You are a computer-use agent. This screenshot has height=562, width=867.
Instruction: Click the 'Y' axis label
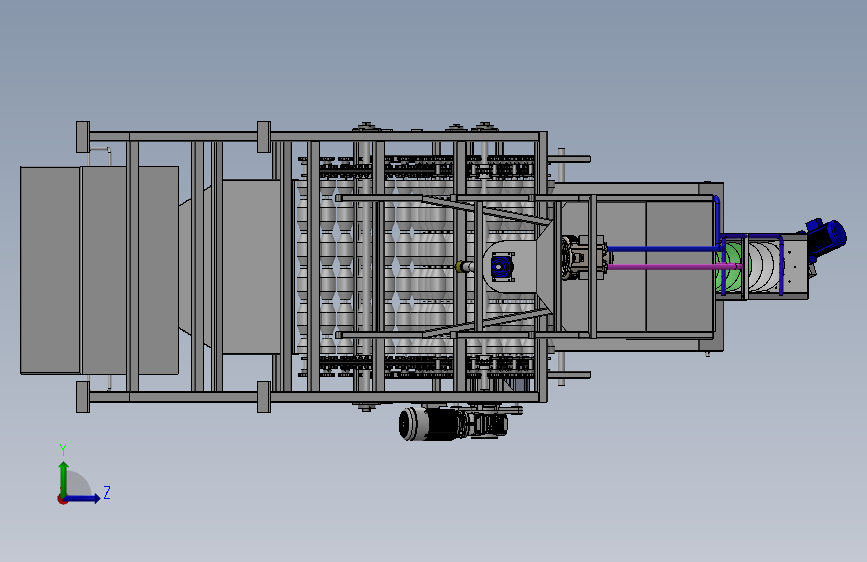[x=63, y=449]
